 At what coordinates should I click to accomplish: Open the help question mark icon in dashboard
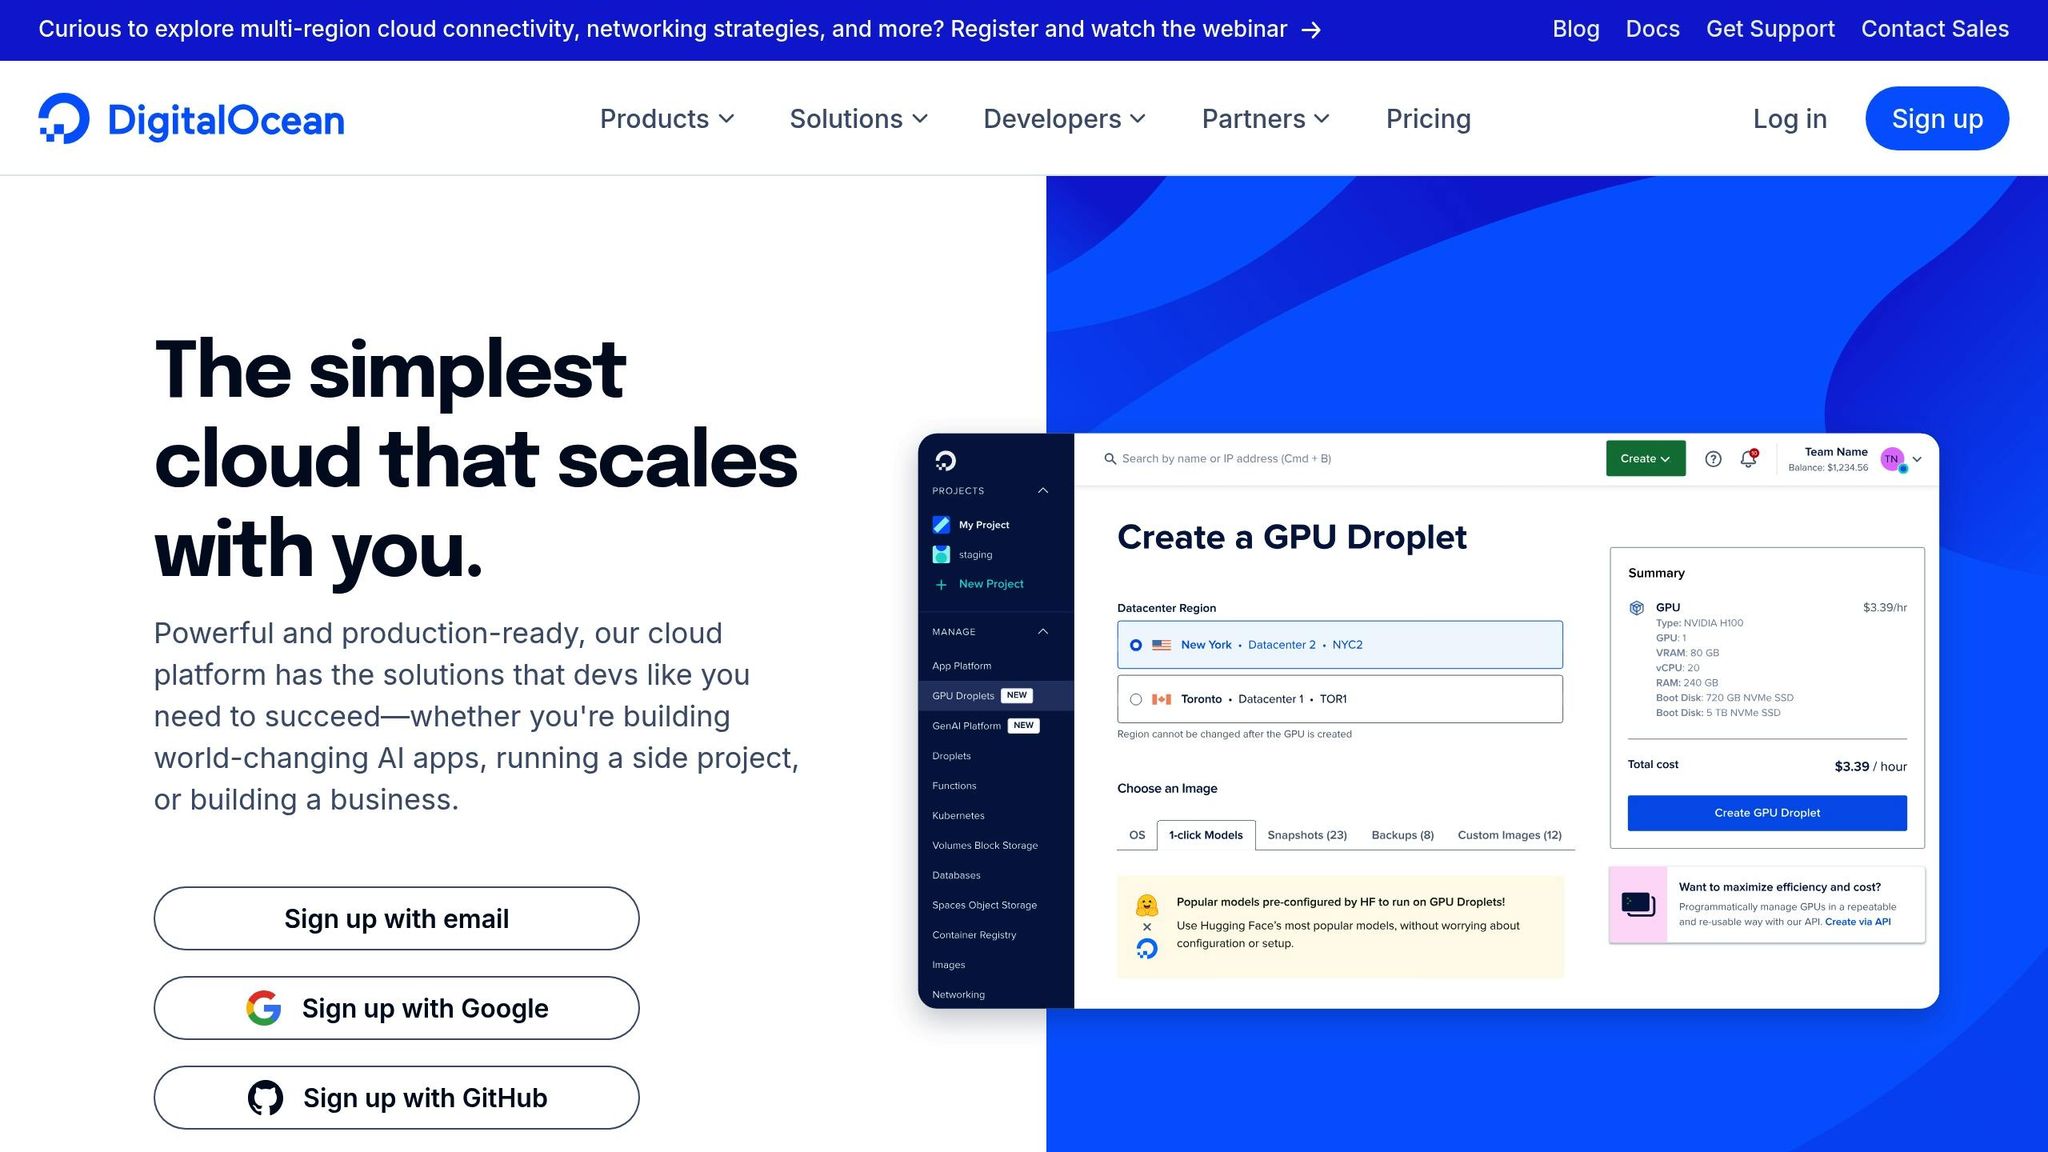(1713, 459)
